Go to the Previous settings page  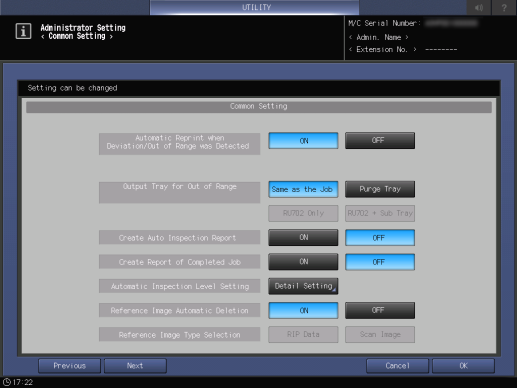pos(69,366)
